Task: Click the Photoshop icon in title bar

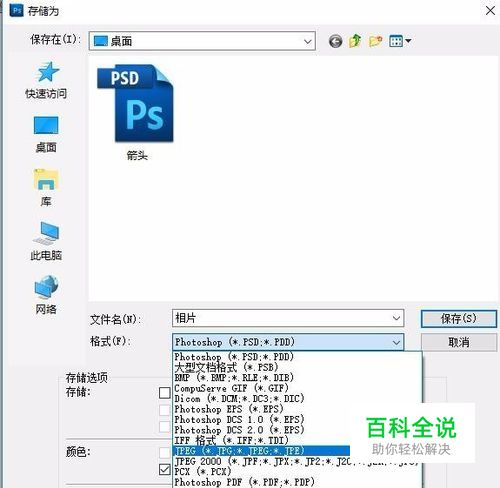Action: (16, 11)
